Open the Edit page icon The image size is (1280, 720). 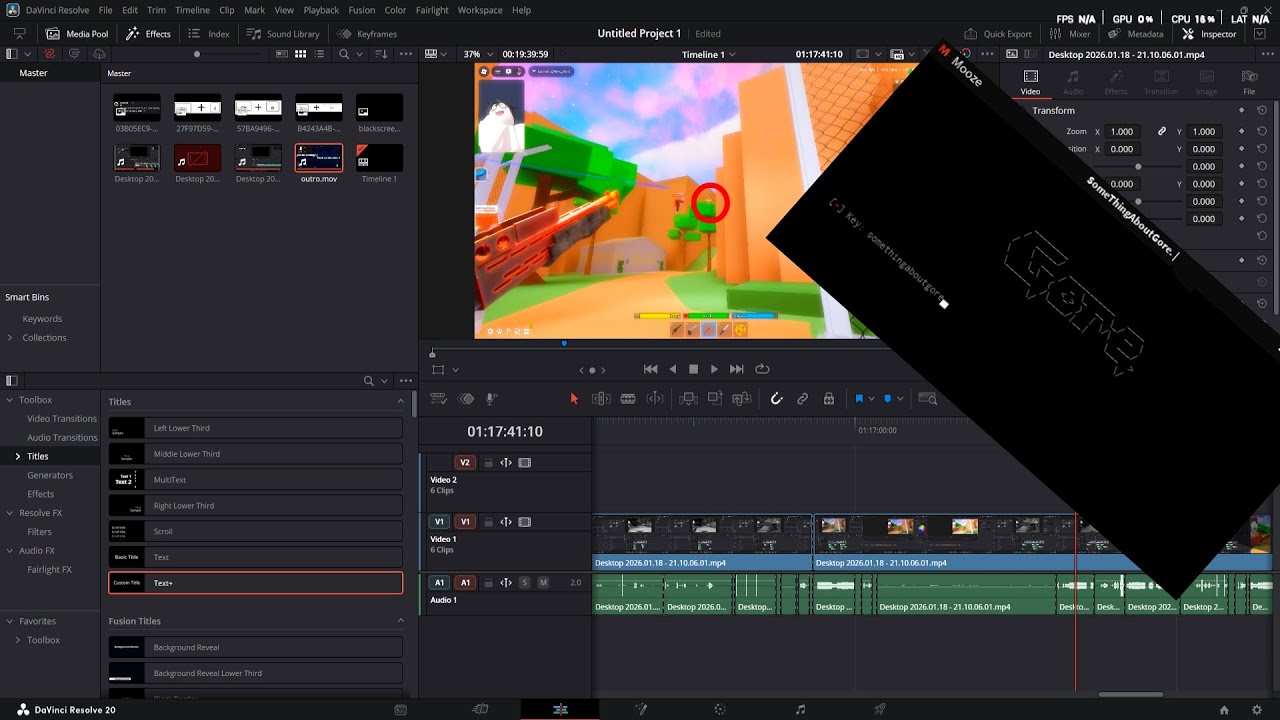pos(560,709)
